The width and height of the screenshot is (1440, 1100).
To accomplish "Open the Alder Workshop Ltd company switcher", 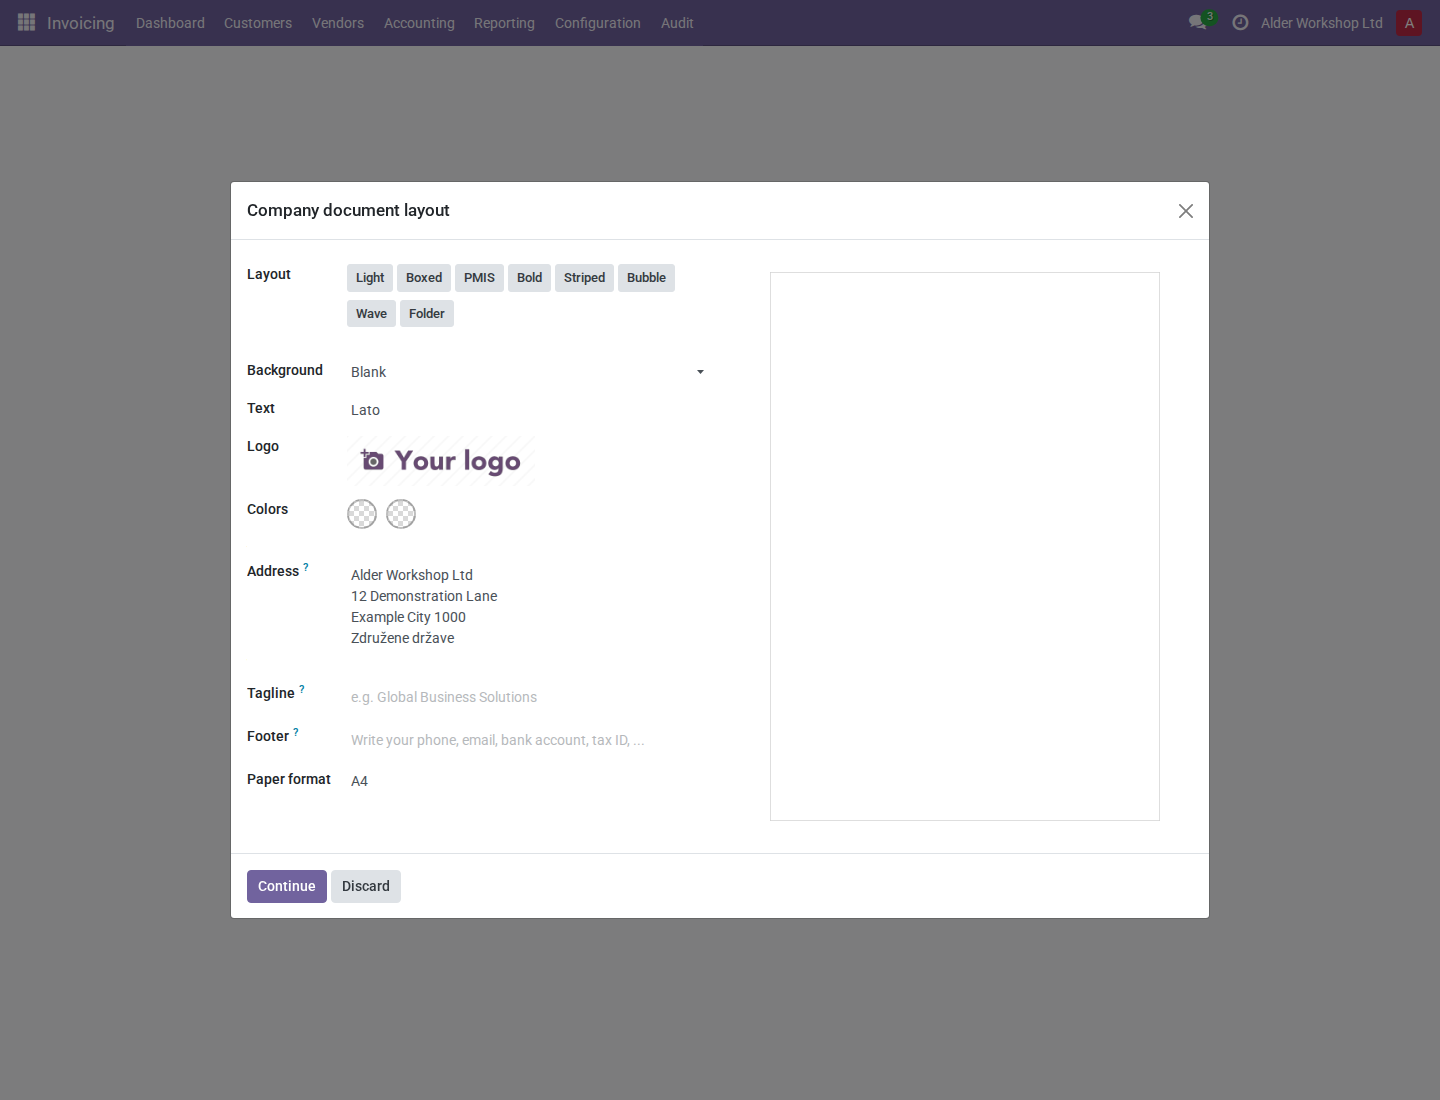I will [x=1321, y=23].
